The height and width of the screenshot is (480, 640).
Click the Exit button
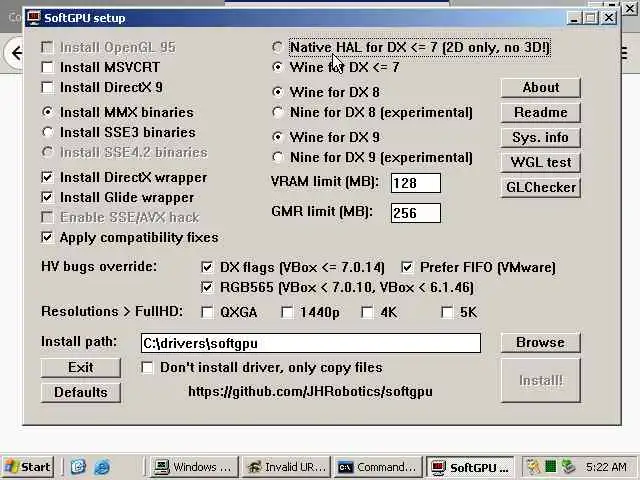[x=81, y=368]
